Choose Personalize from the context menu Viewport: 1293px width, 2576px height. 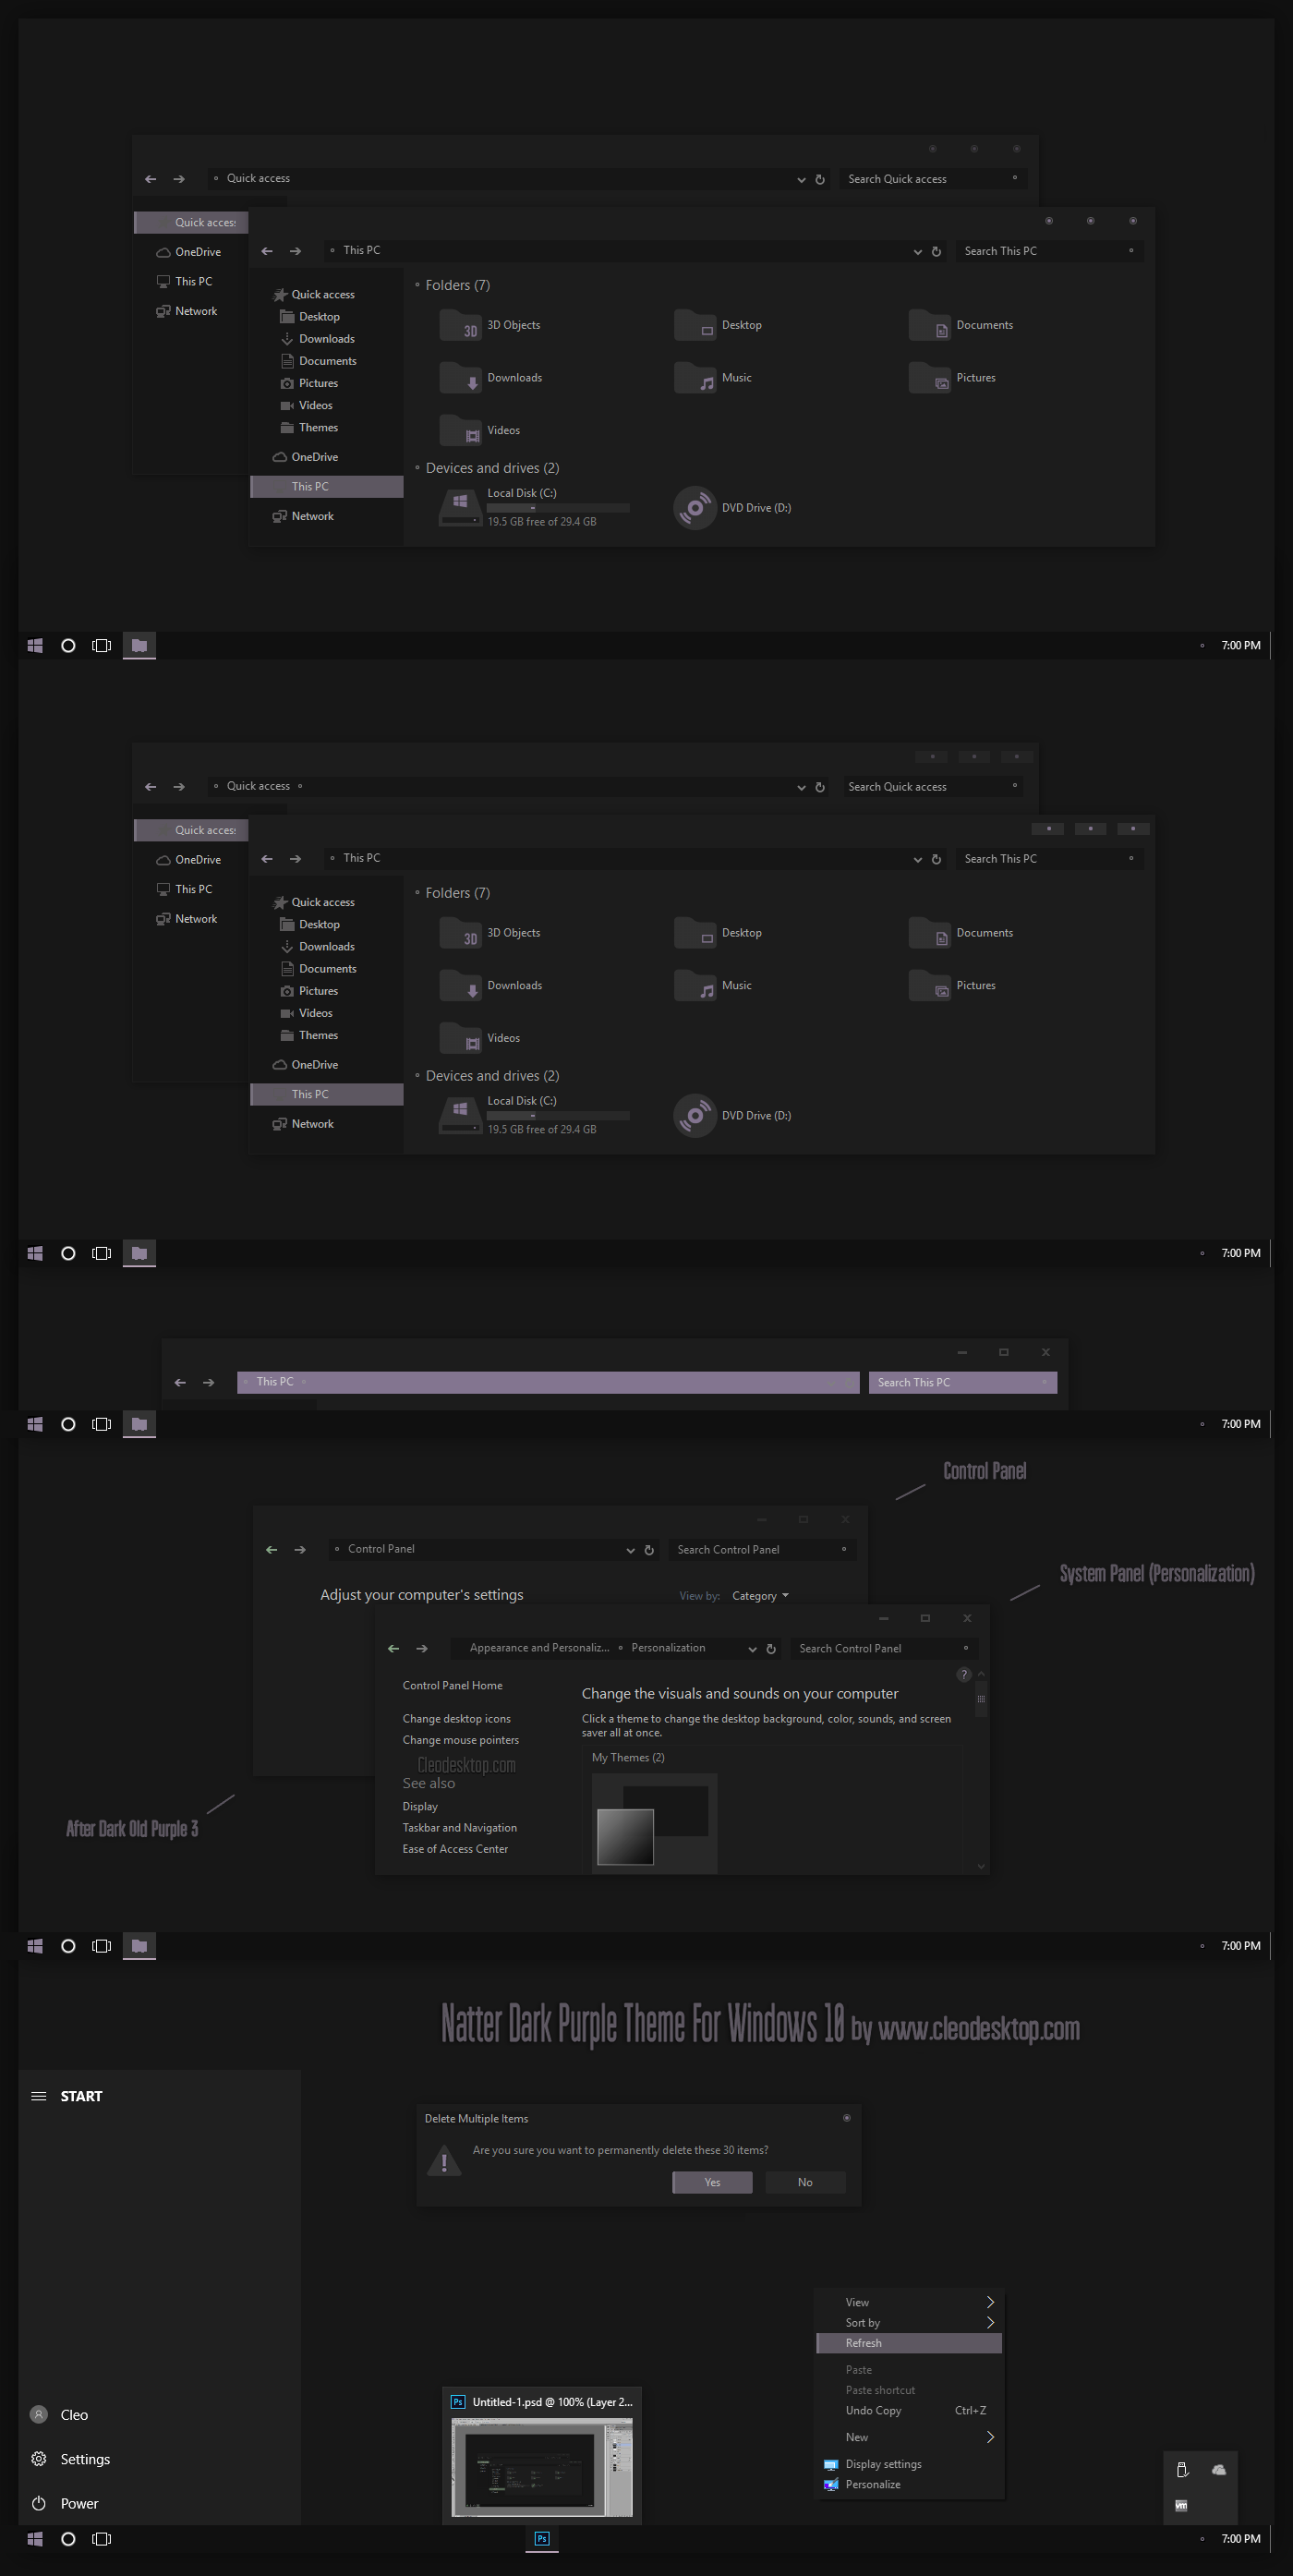872,2484
